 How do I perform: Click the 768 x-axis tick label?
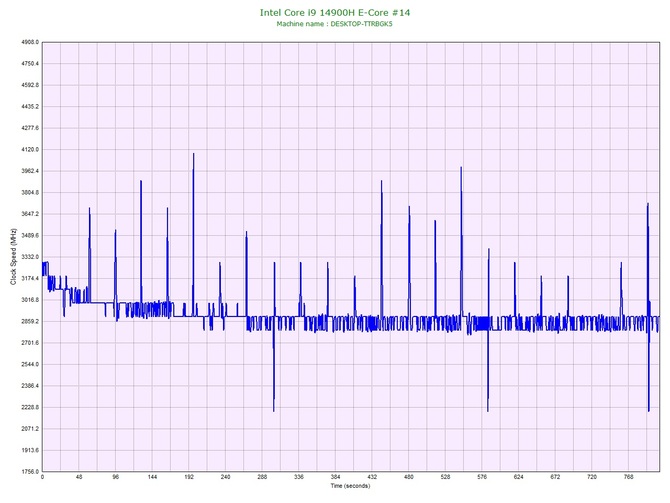pyautogui.click(x=629, y=477)
